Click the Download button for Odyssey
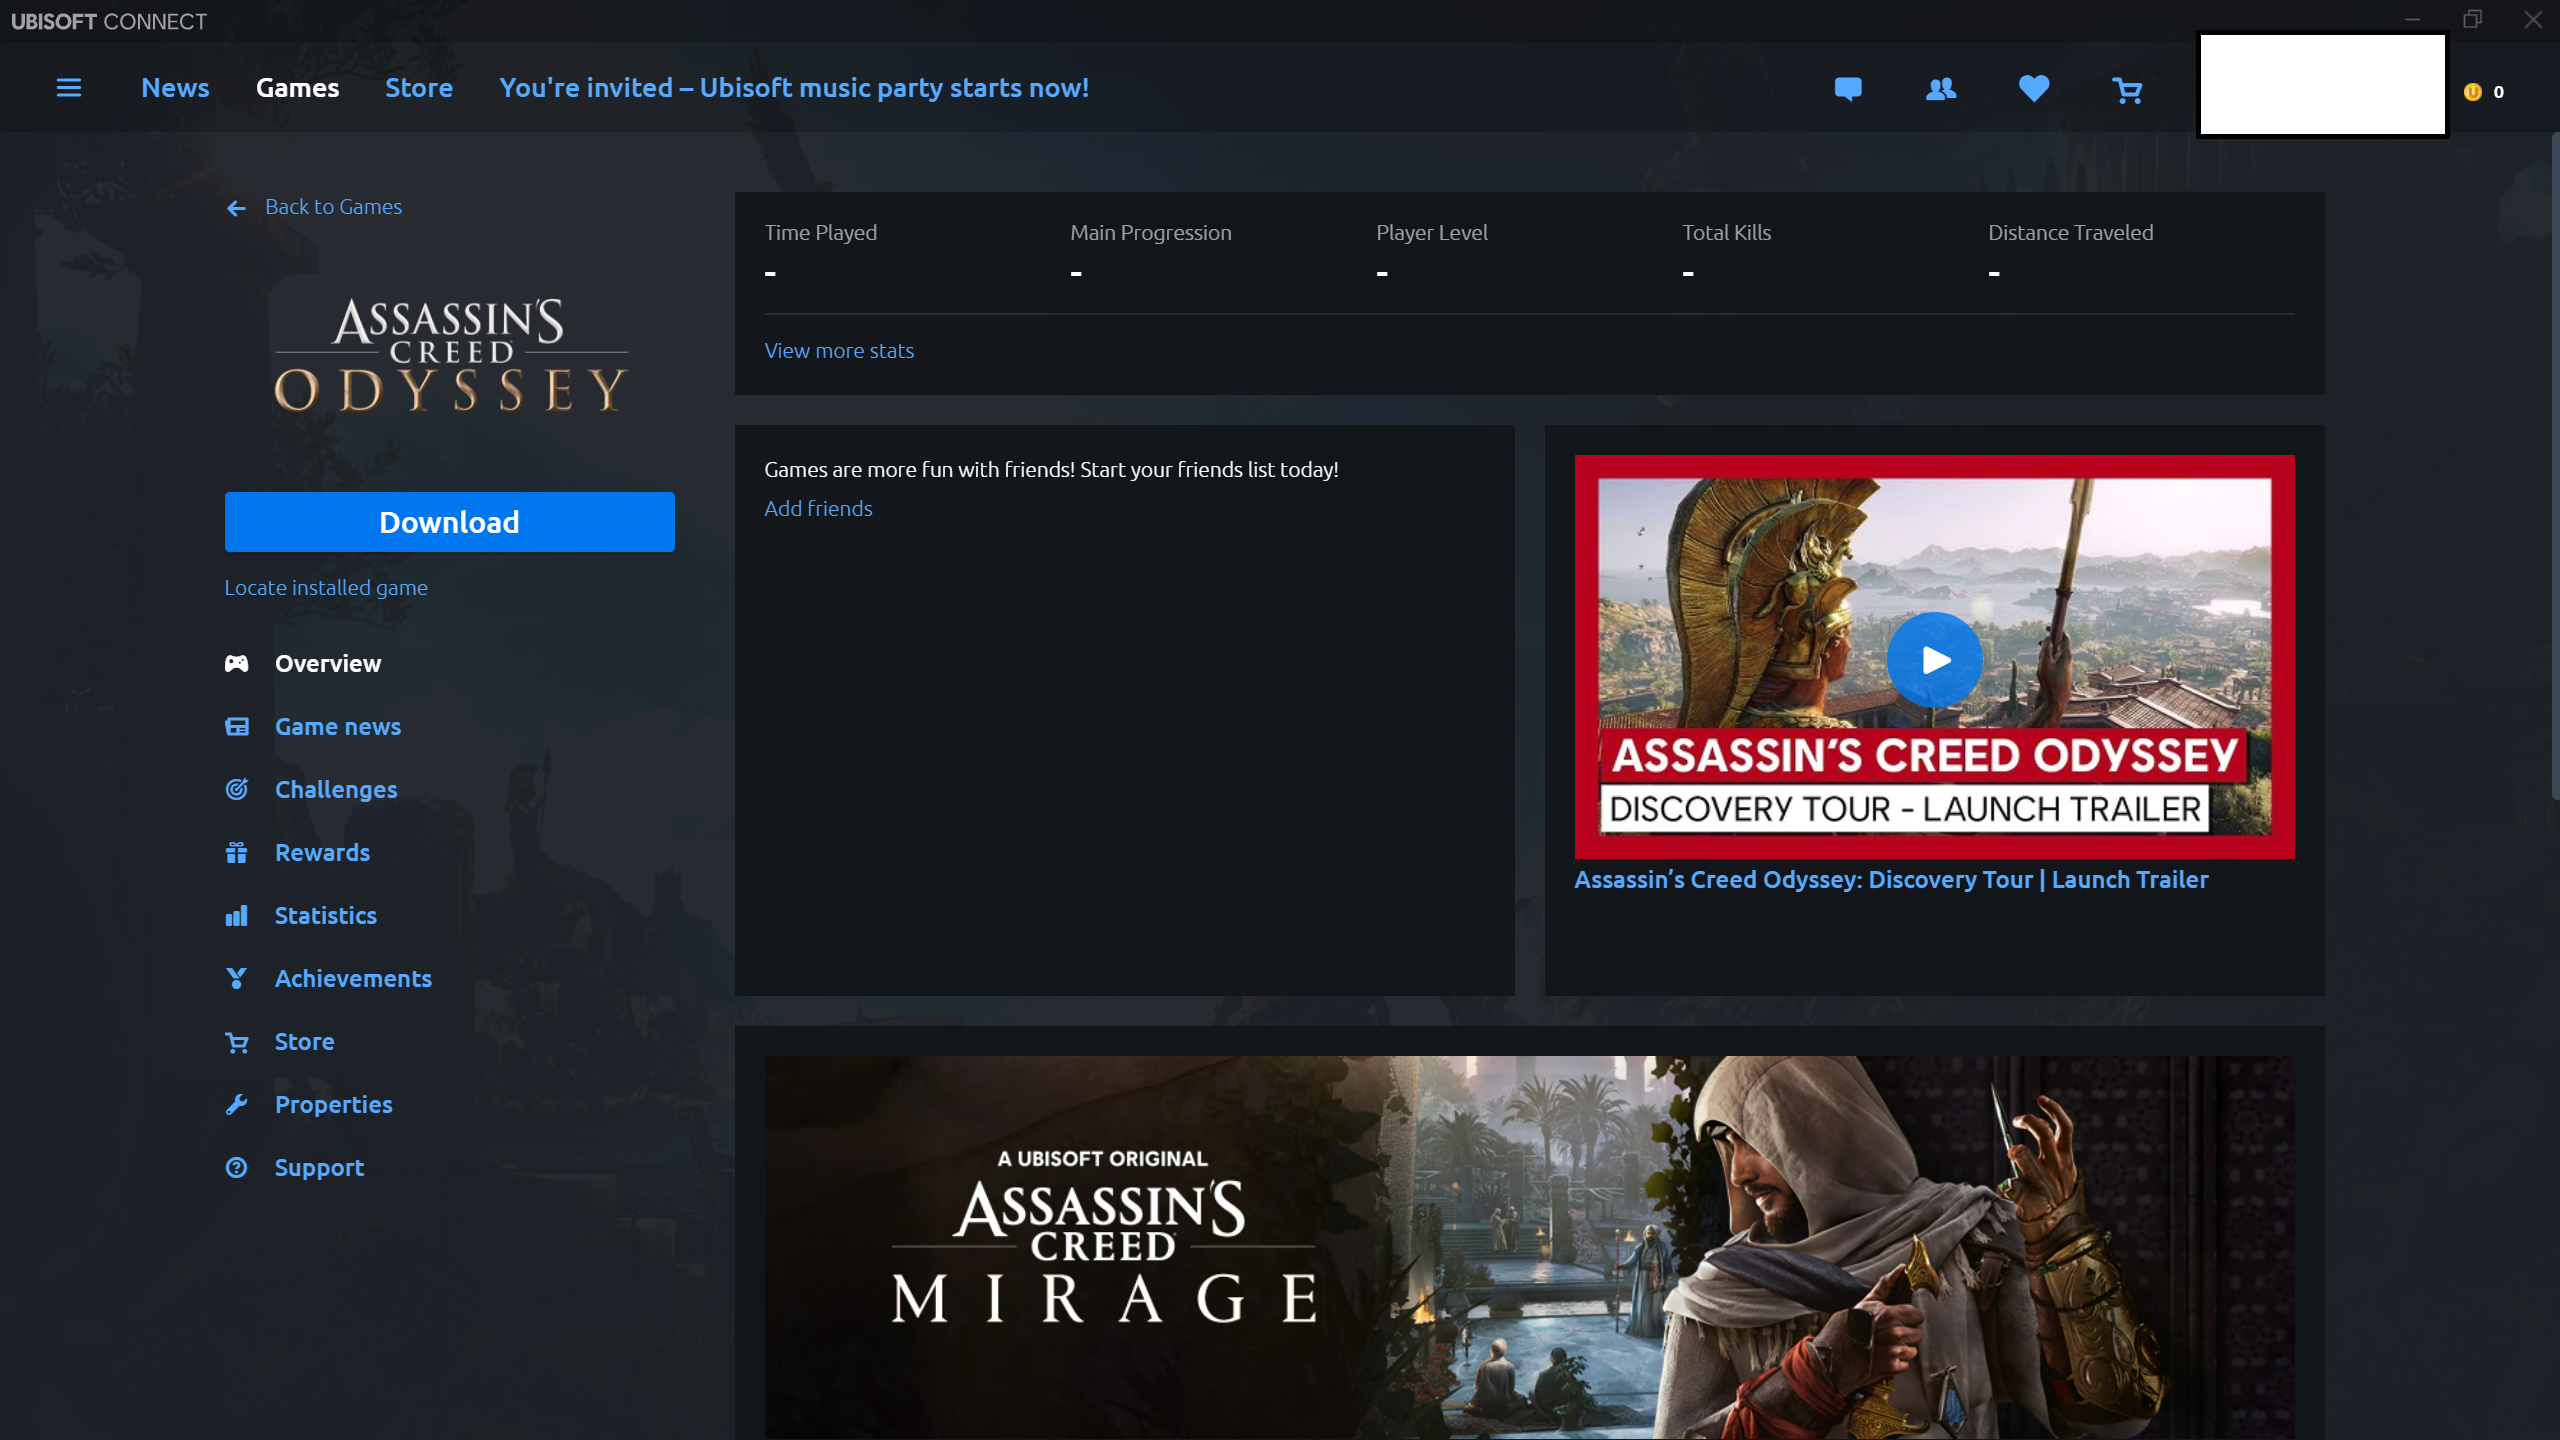 [x=450, y=522]
